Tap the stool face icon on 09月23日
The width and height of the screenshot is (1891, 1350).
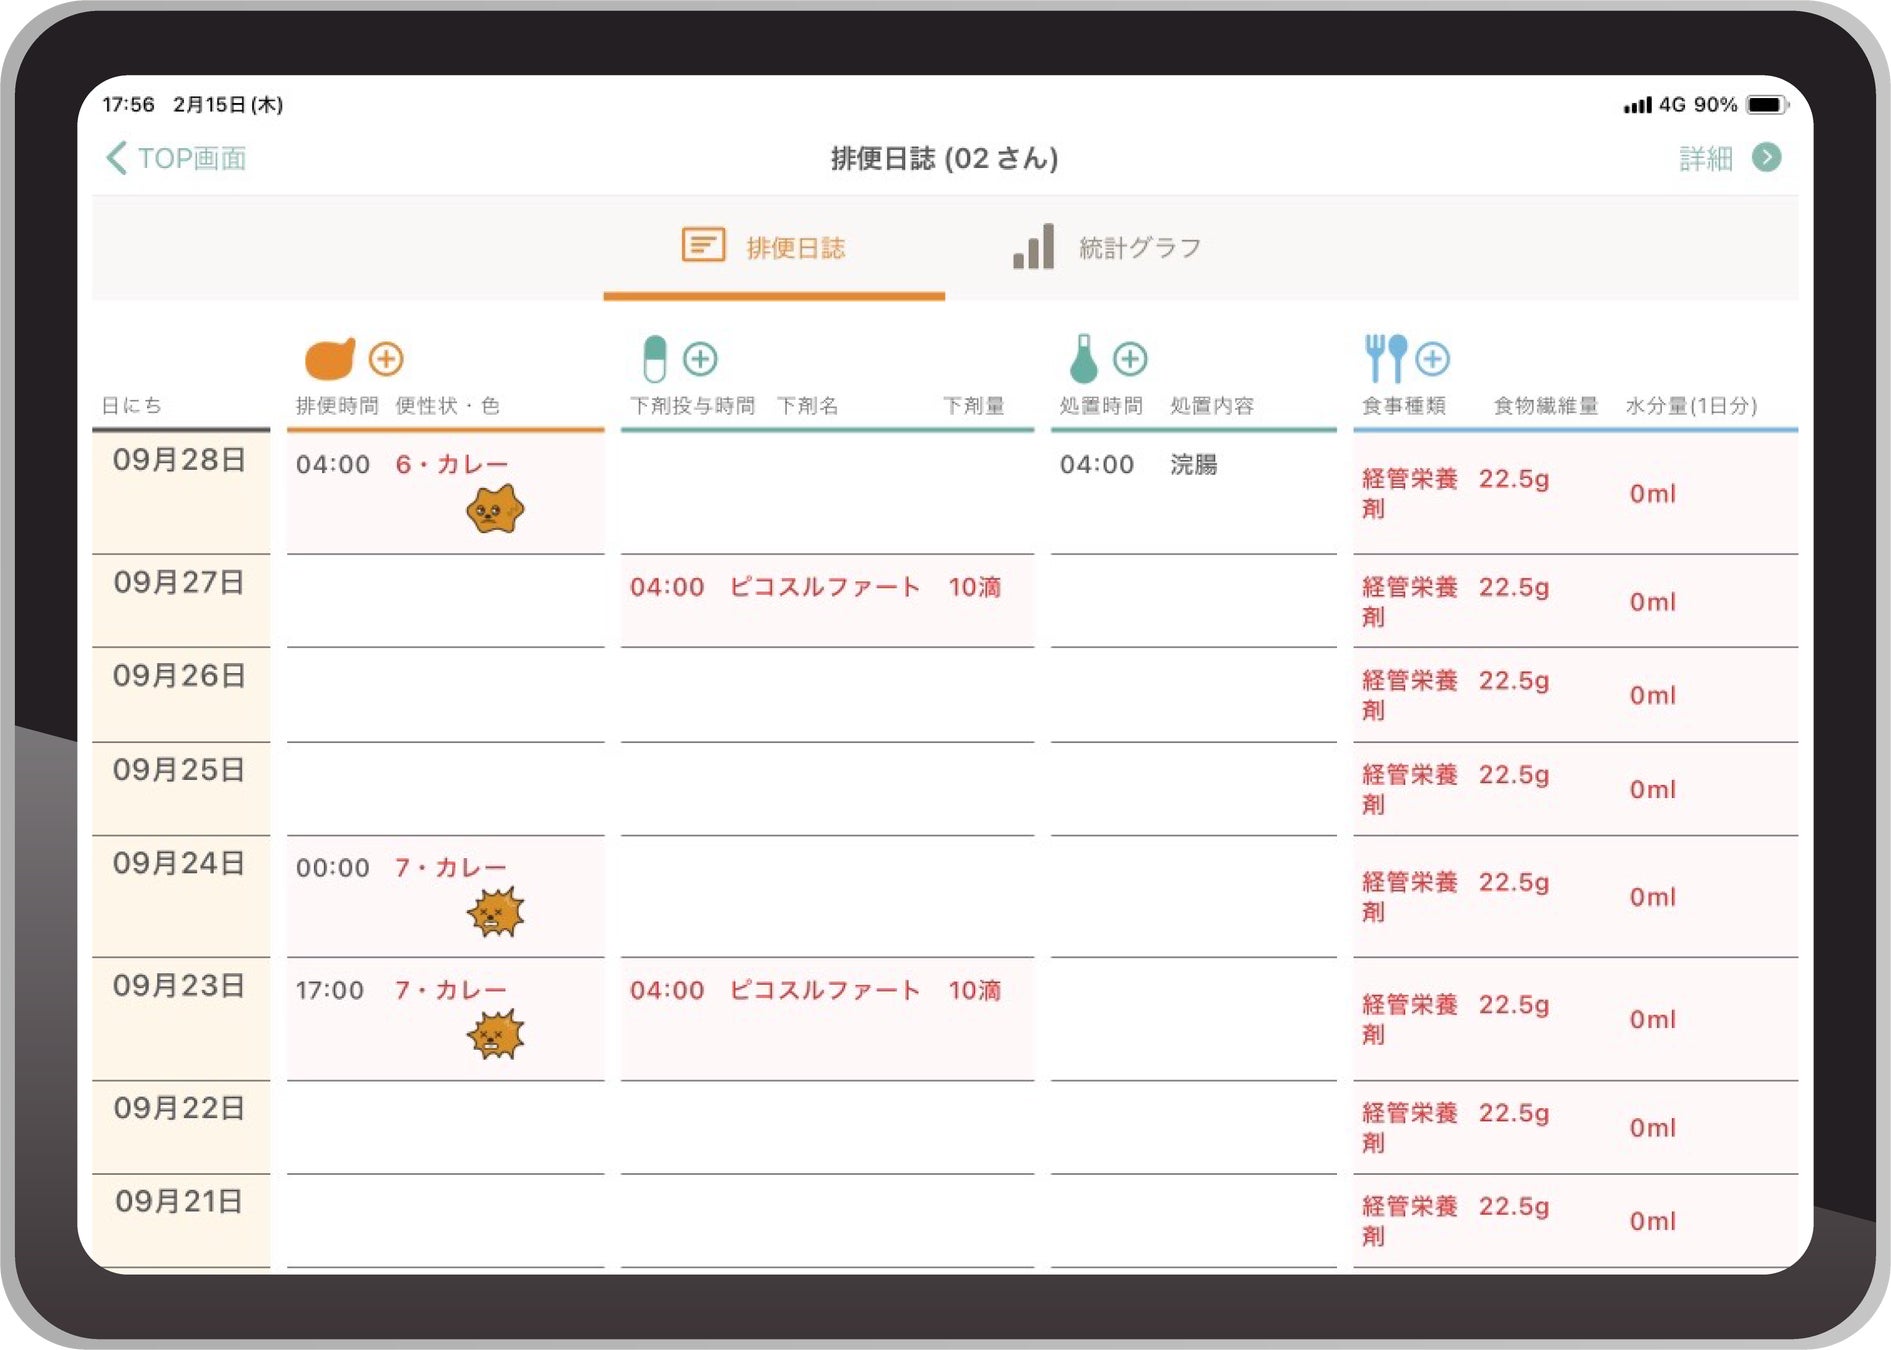[495, 1034]
